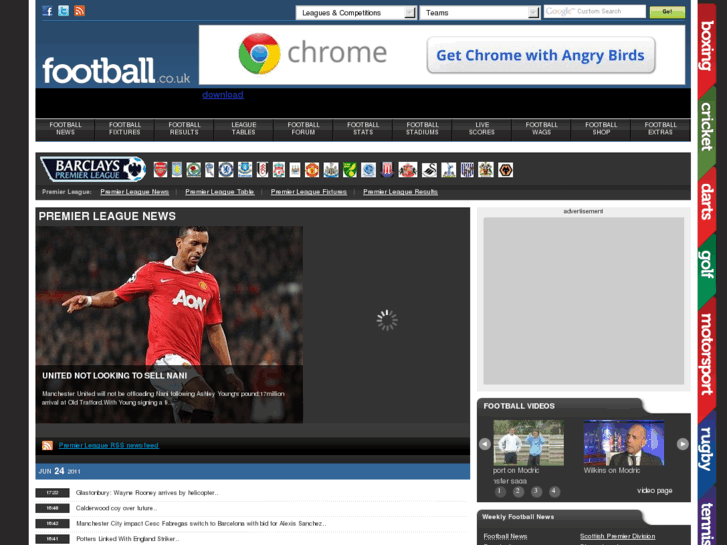Open the Premier League RSS news feed link
The height and width of the screenshot is (545, 727).
(108, 445)
